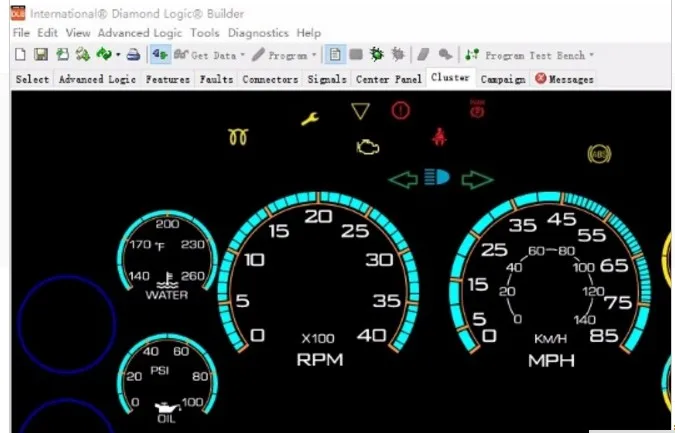Click the green export sheet toolbar icon
The width and height of the screenshot is (675, 433).
coord(62,55)
